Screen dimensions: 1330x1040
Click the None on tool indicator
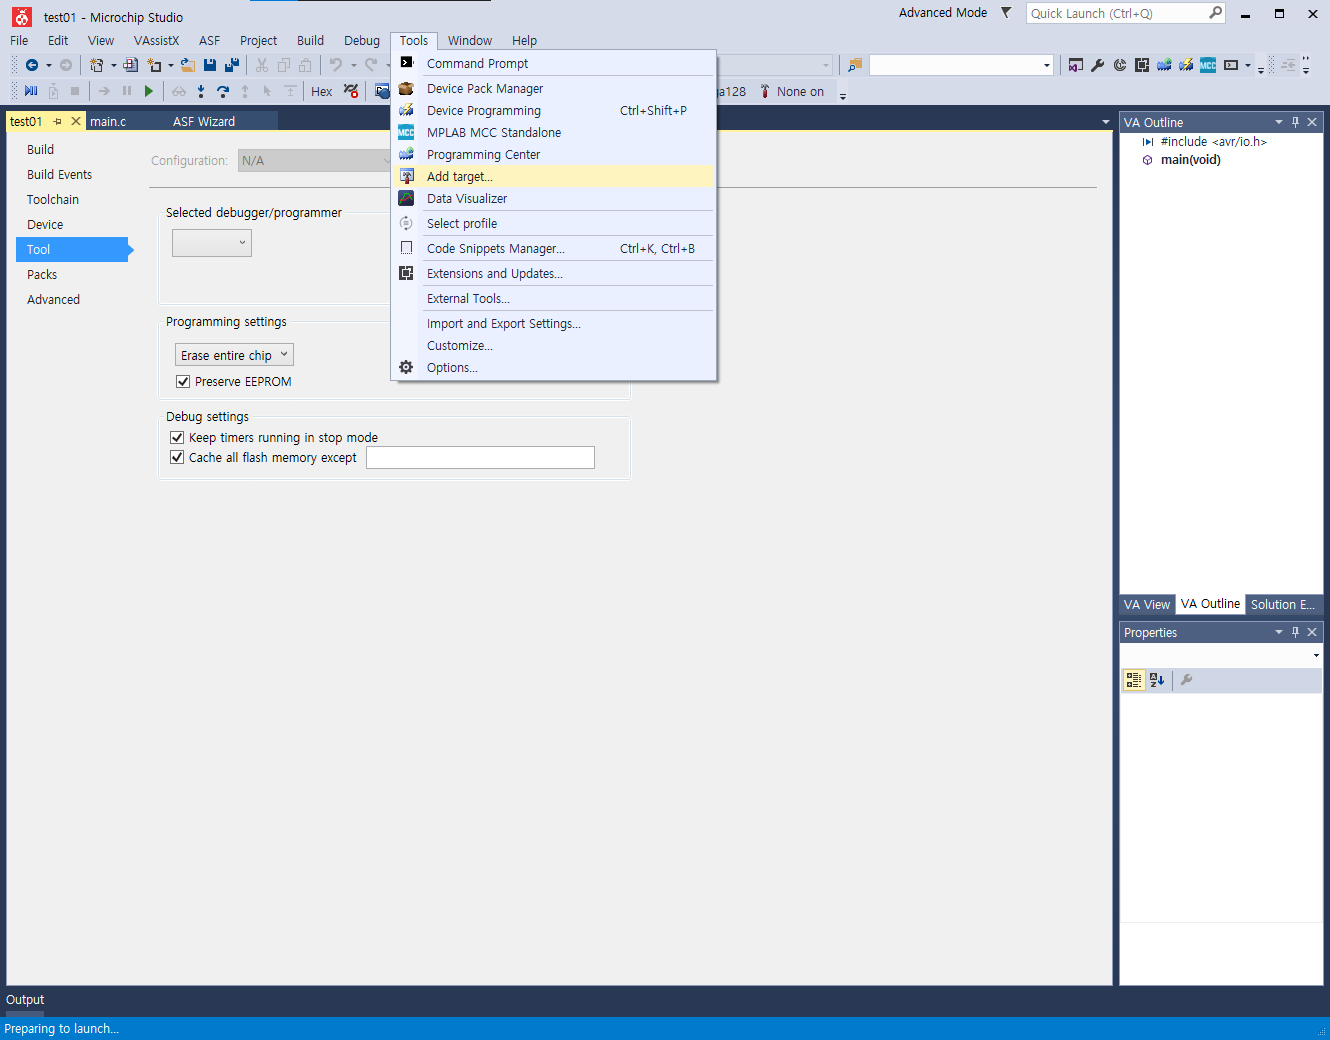(x=792, y=91)
